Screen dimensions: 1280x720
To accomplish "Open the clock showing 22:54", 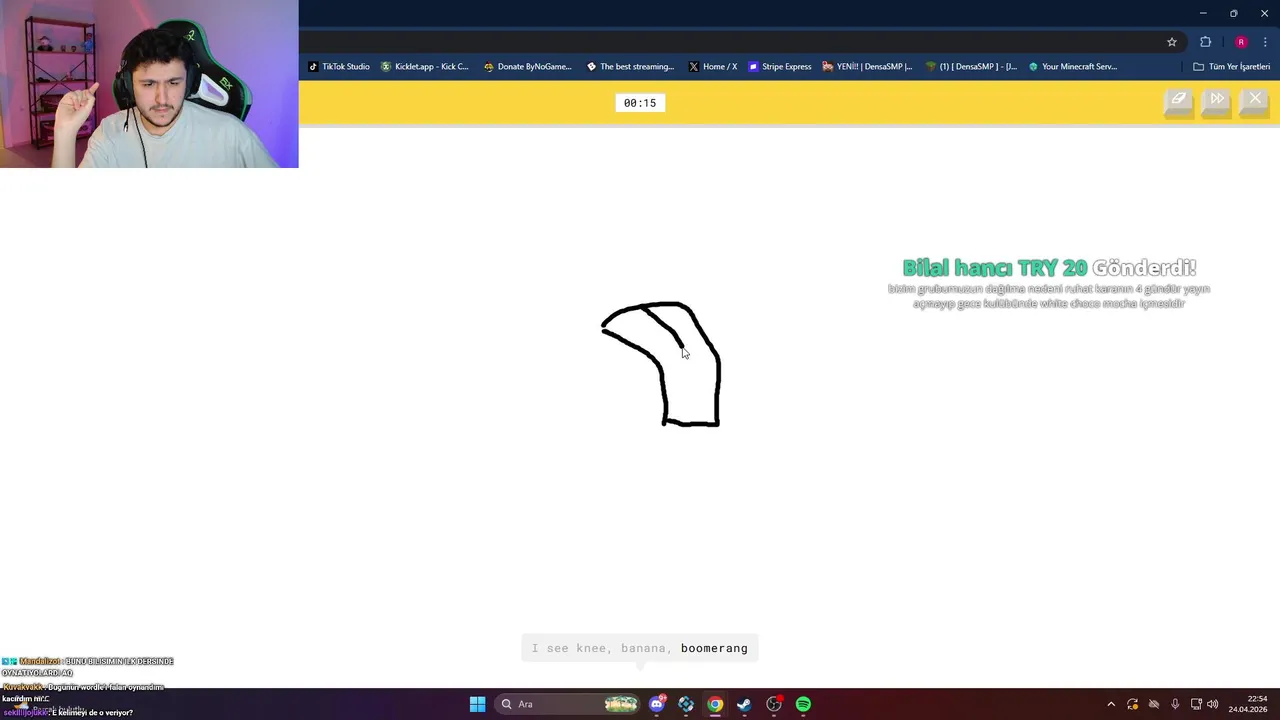I will [x=1249, y=704].
